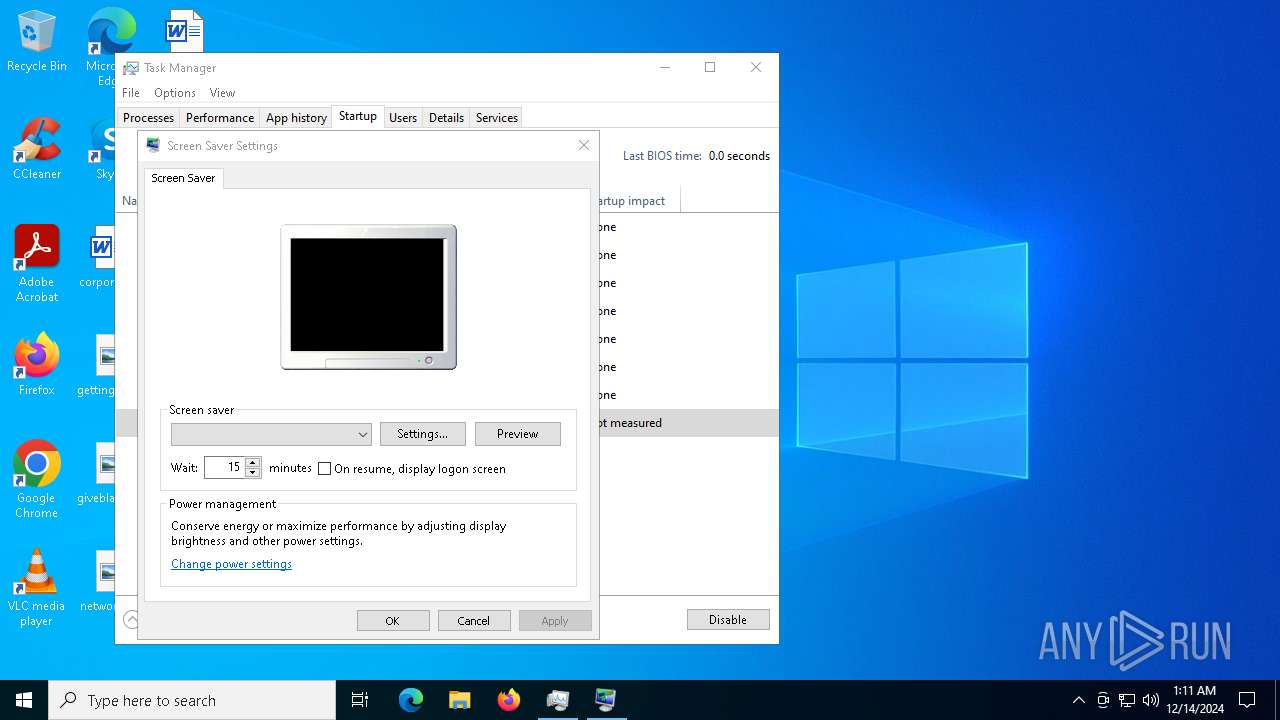Minimize the Task Manager window

(665, 68)
